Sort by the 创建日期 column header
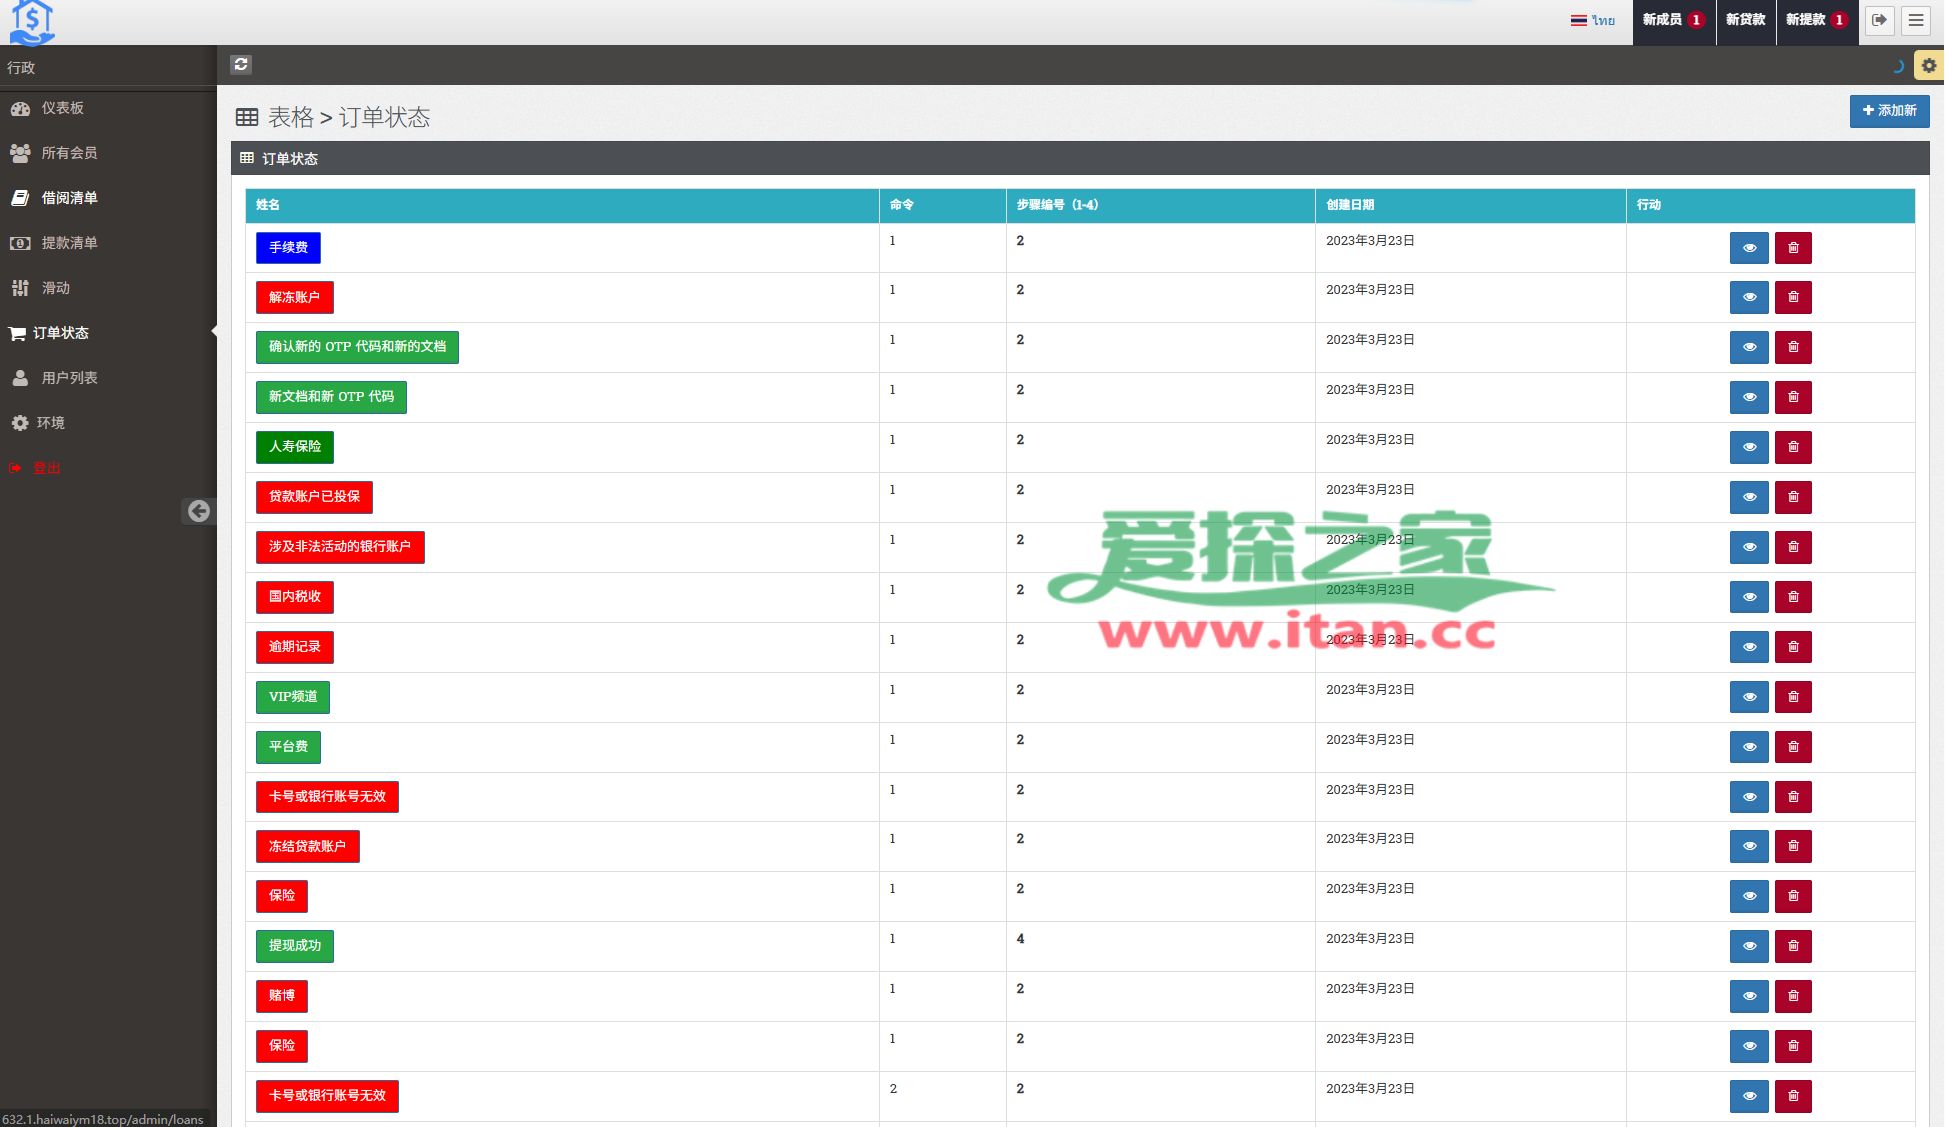This screenshot has width=1945, height=1127. click(1350, 205)
